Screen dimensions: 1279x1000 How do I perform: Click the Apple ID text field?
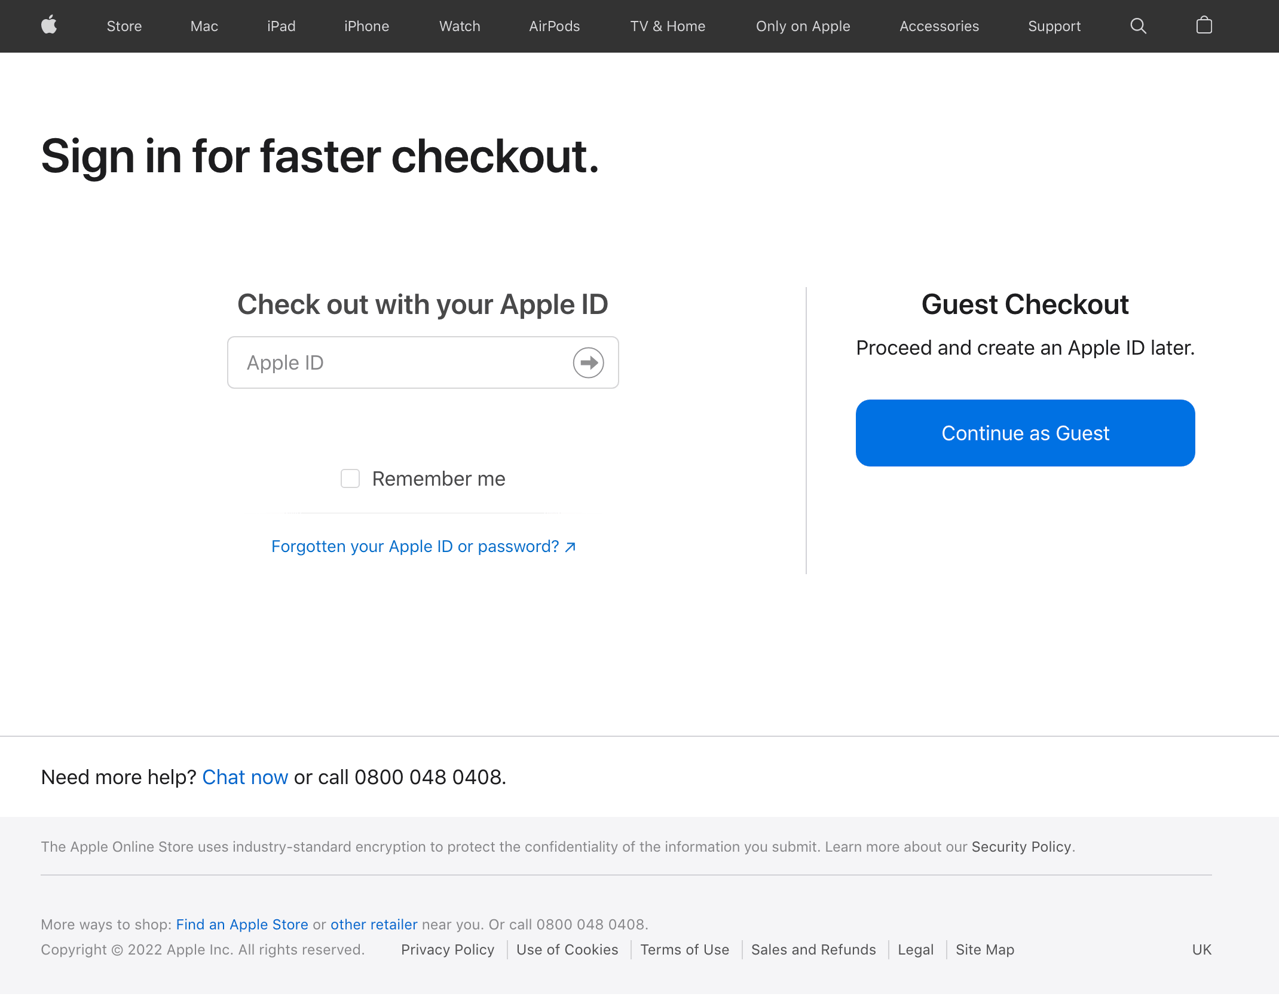tap(400, 363)
